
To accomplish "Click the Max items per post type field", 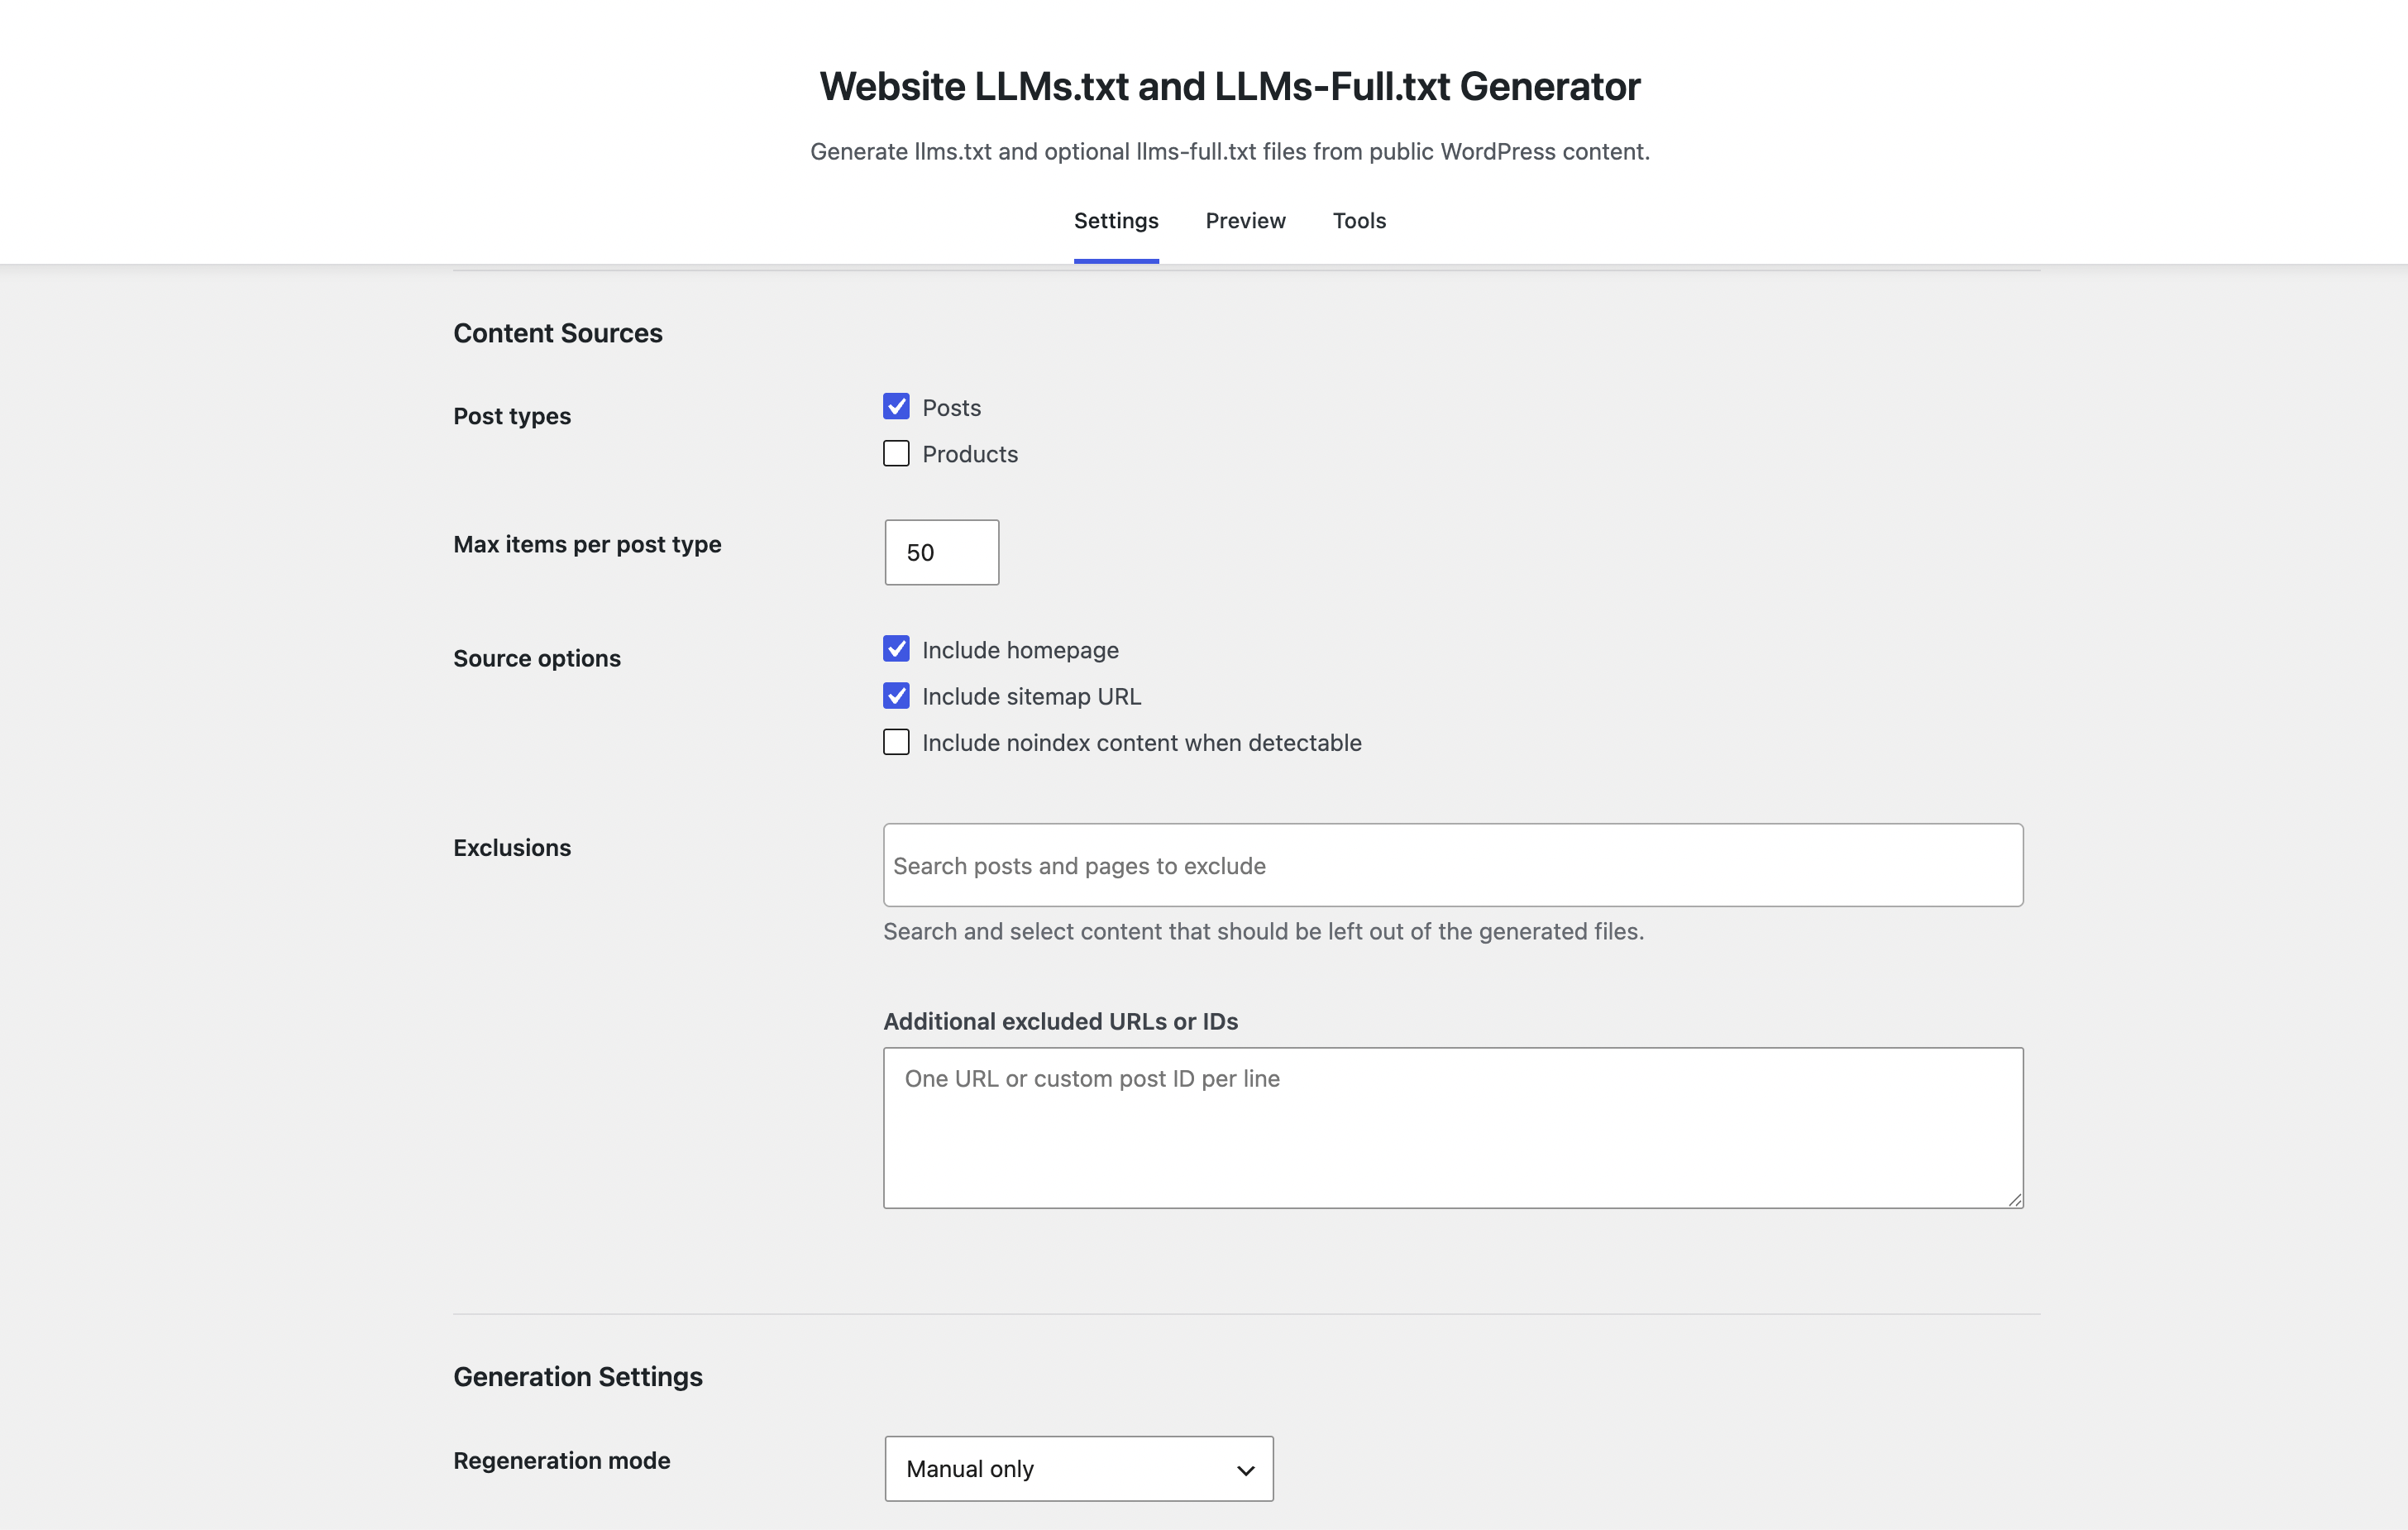I will [x=942, y=552].
